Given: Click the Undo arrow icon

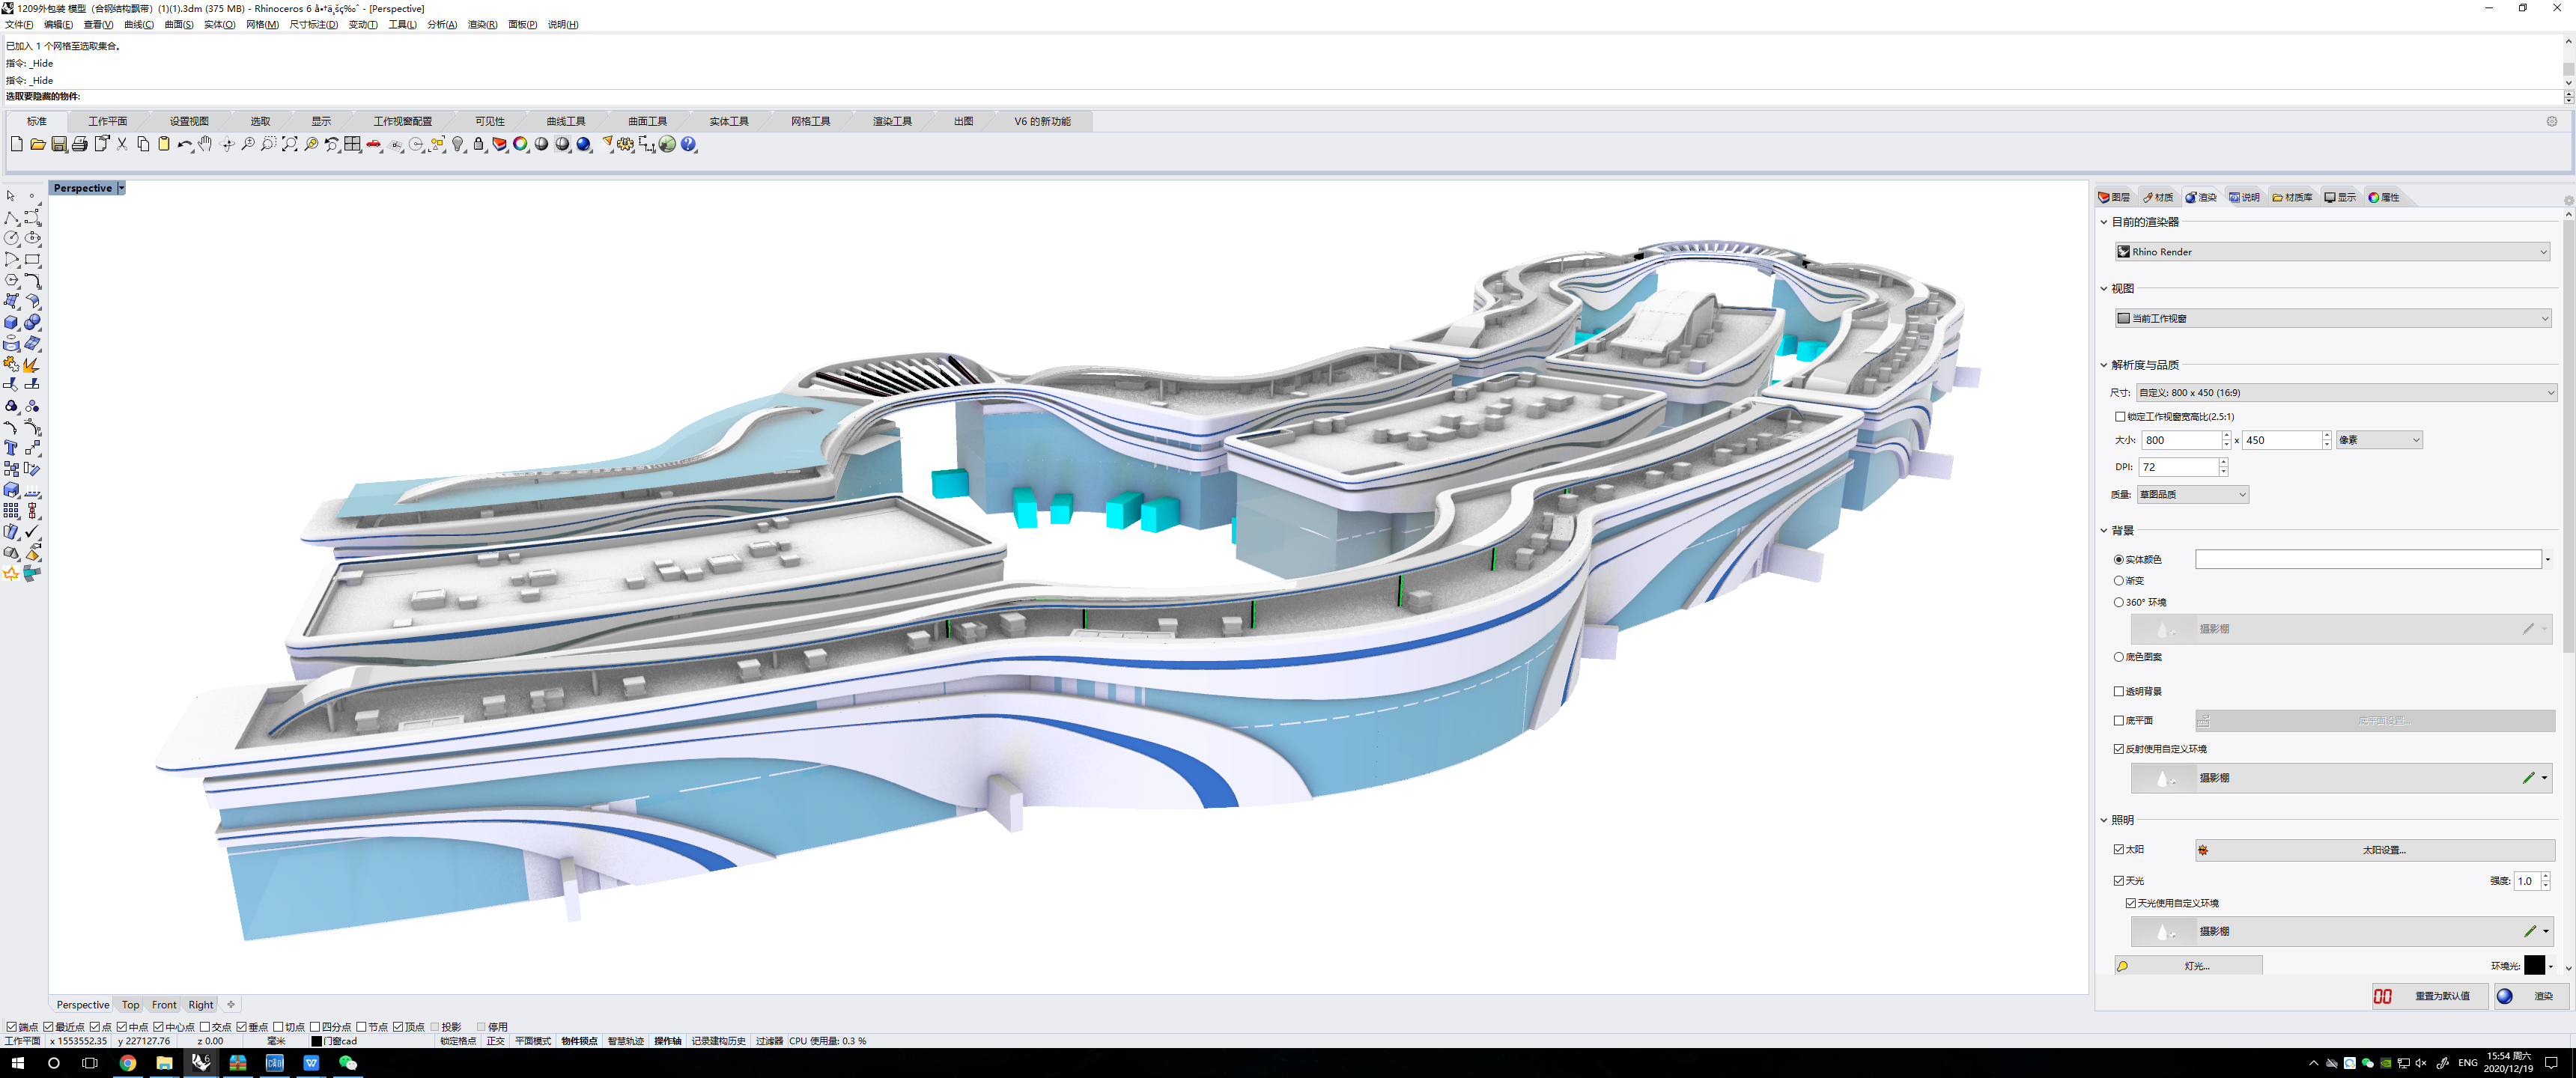Looking at the screenshot, I should 184,144.
